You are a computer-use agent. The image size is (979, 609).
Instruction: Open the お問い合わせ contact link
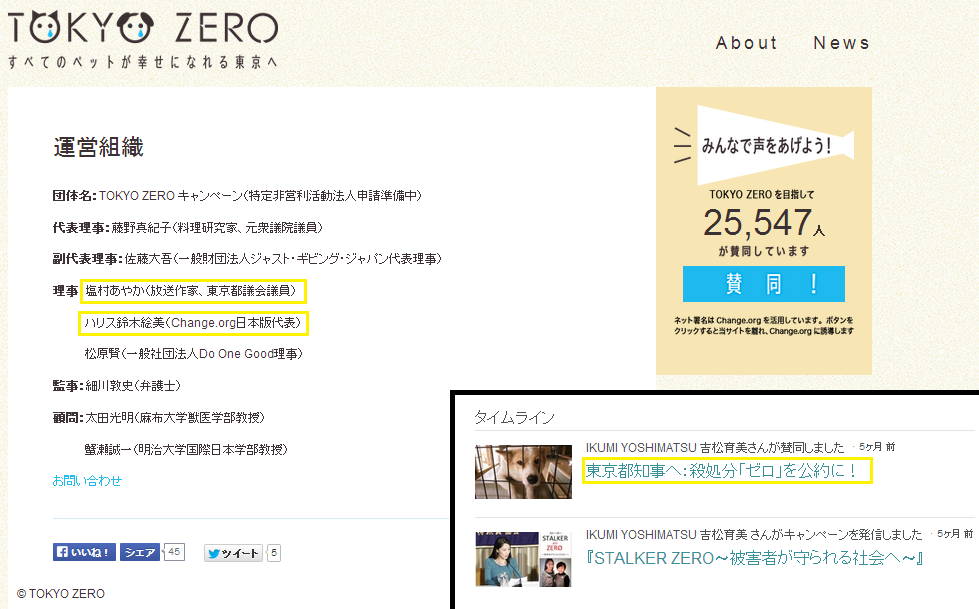coord(87,480)
